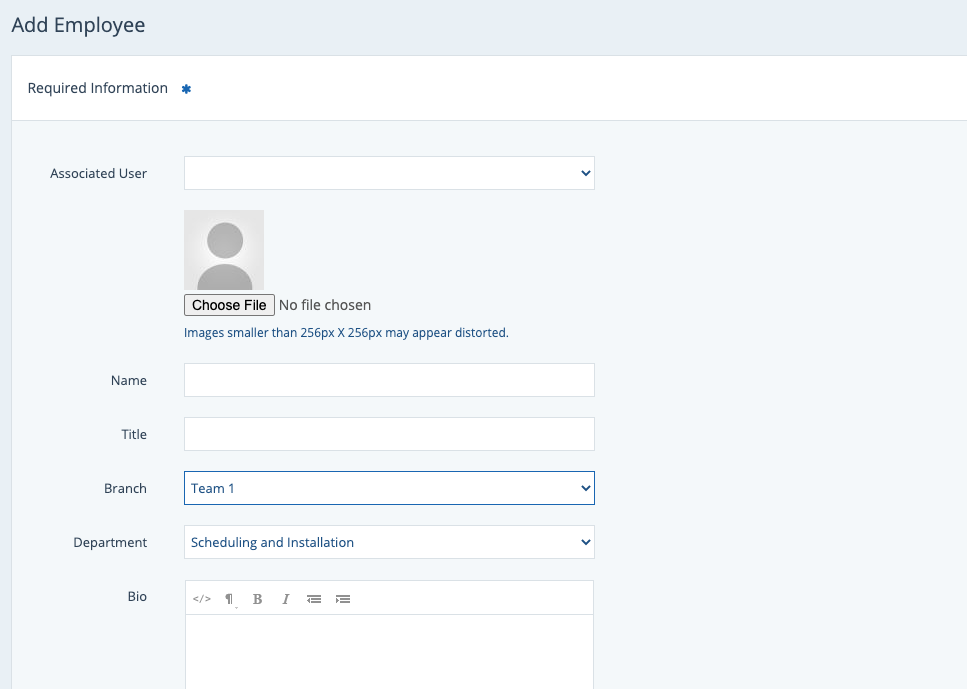Click the image size warning hint text
The image size is (967, 689).
(346, 333)
